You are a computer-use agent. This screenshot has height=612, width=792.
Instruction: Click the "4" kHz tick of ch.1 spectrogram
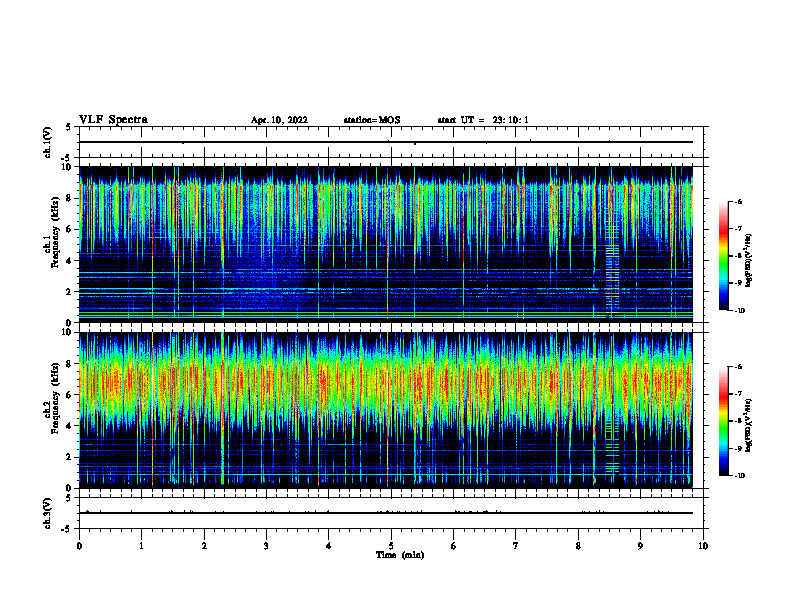point(69,261)
